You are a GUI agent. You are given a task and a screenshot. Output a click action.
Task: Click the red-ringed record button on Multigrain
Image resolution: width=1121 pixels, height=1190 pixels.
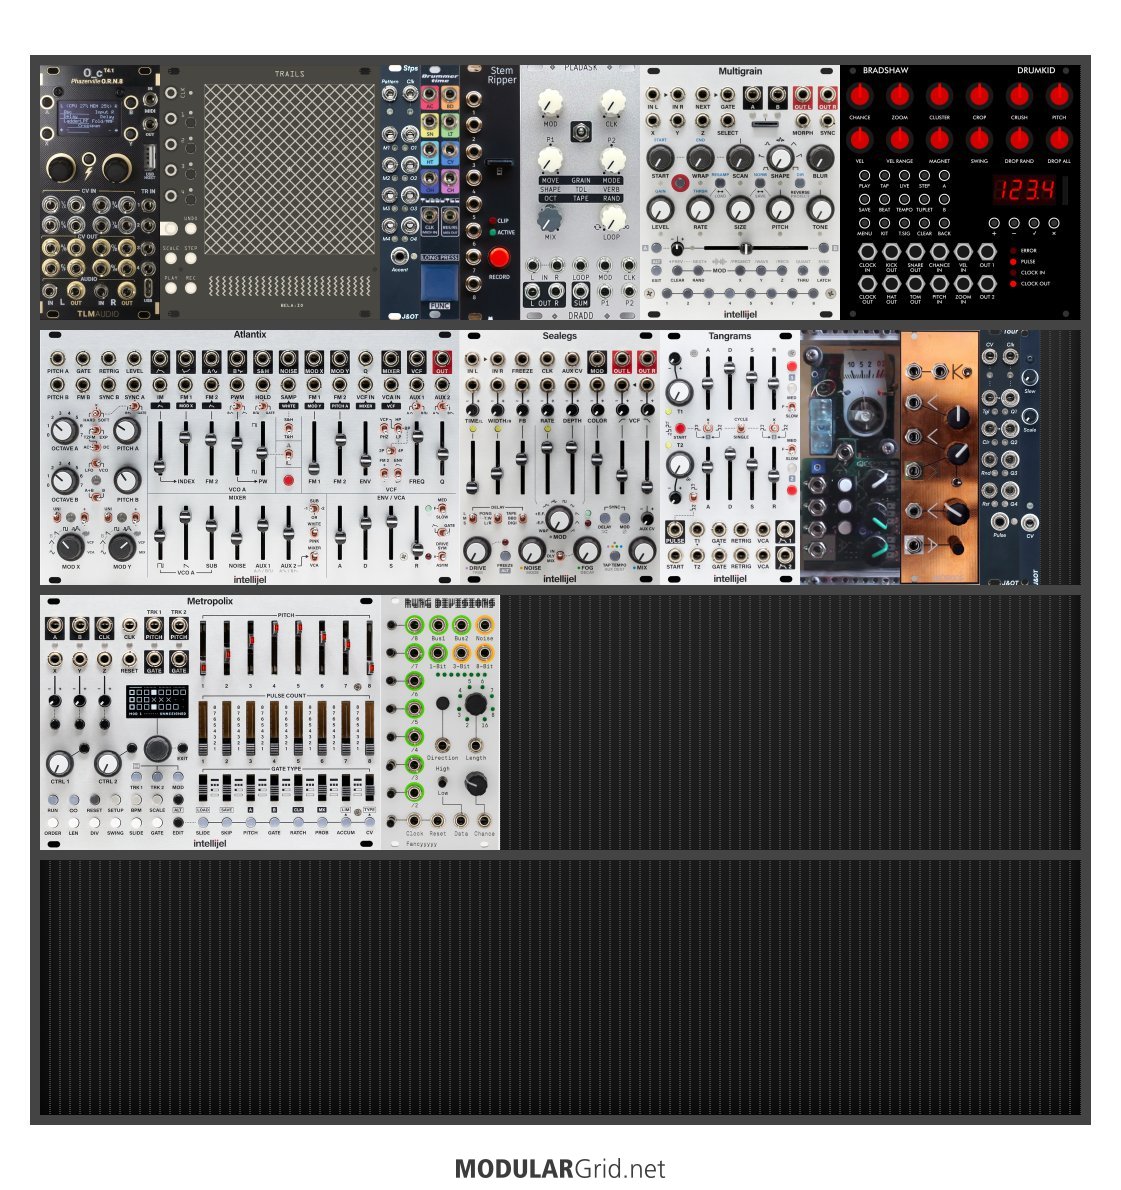pyautogui.click(x=680, y=183)
